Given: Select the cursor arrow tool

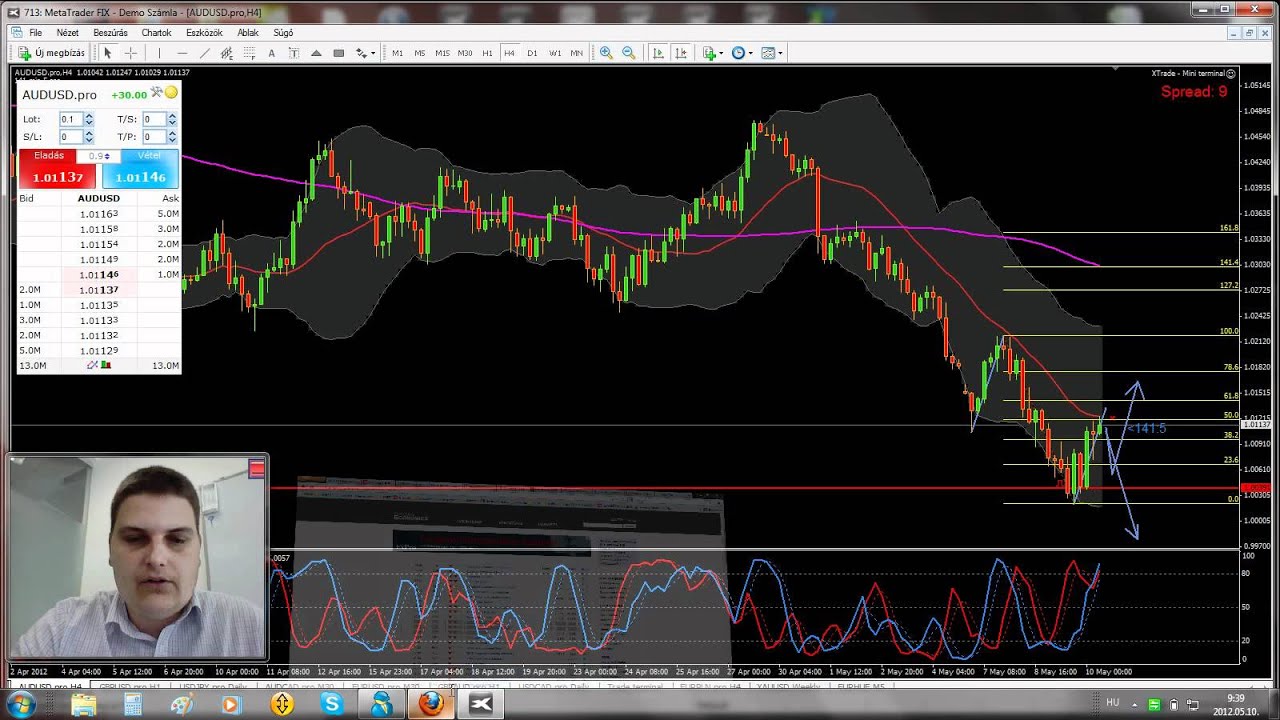Looking at the screenshot, I should (x=108, y=53).
